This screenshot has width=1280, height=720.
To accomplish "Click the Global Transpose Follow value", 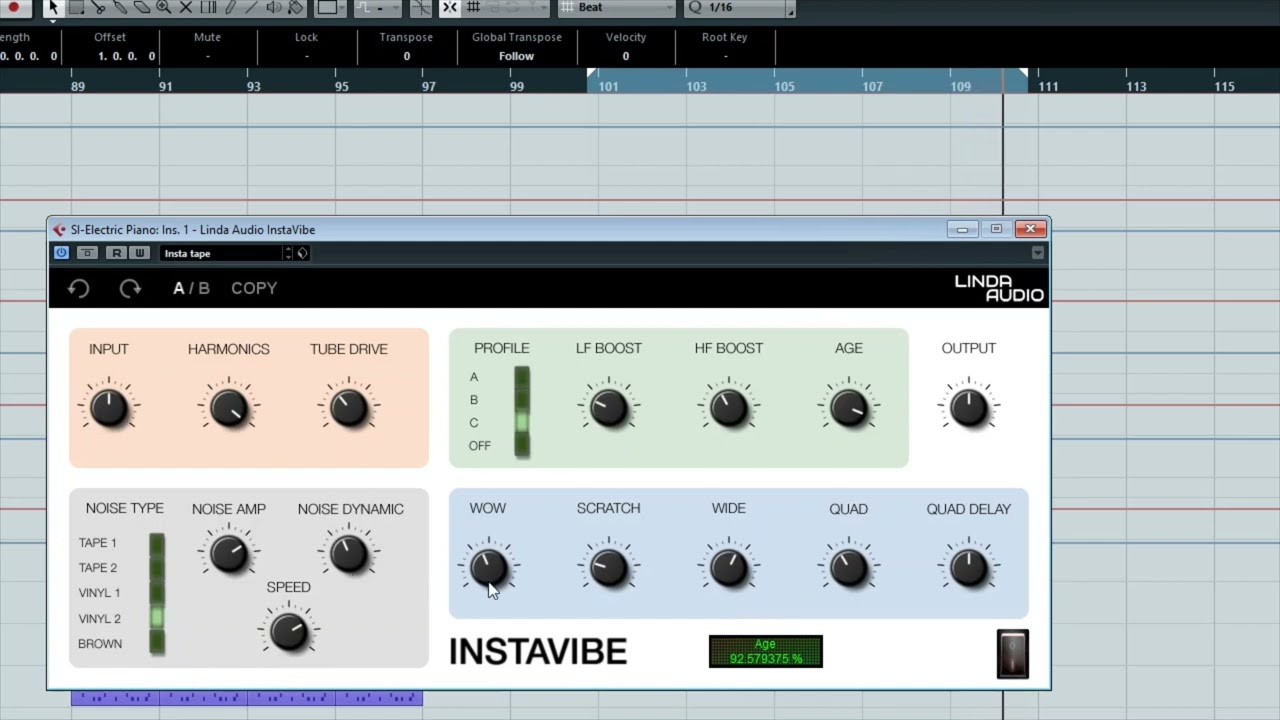I will click(517, 56).
